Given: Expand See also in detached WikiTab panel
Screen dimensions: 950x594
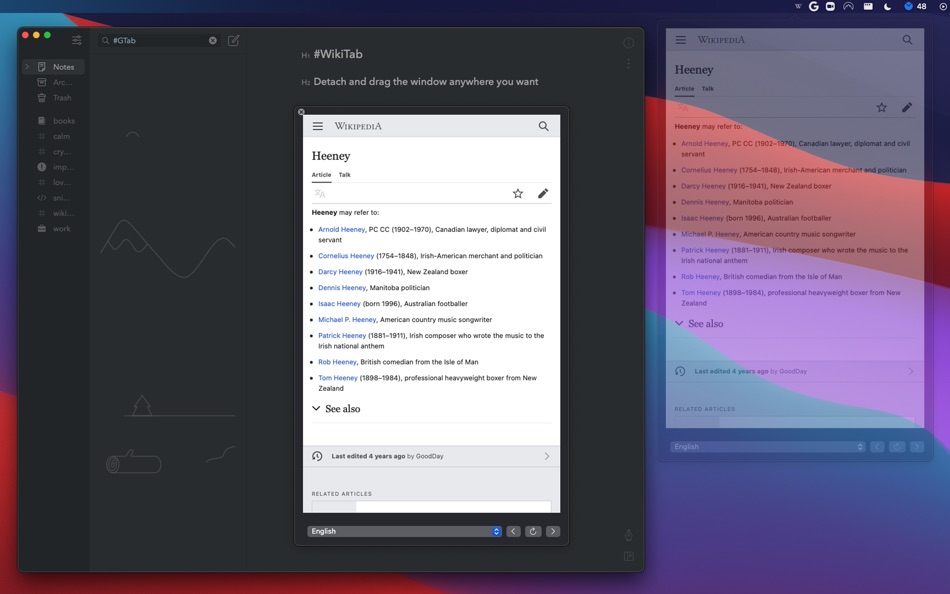Looking at the screenshot, I should click(699, 323).
